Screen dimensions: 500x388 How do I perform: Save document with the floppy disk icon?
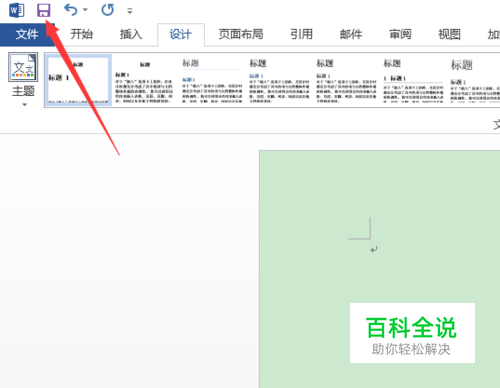pyautogui.click(x=43, y=10)
